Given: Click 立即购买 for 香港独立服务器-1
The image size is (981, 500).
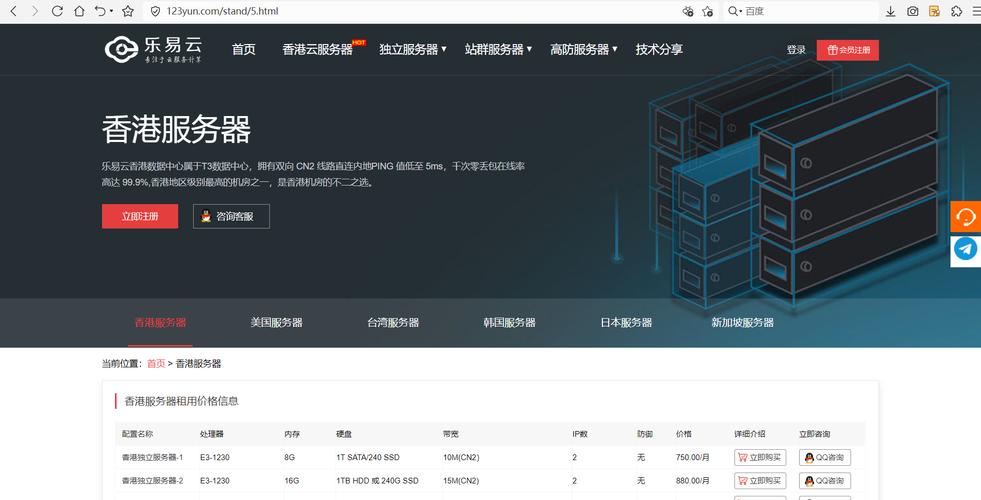Looking at the screenshot, I should click(760, 457).
